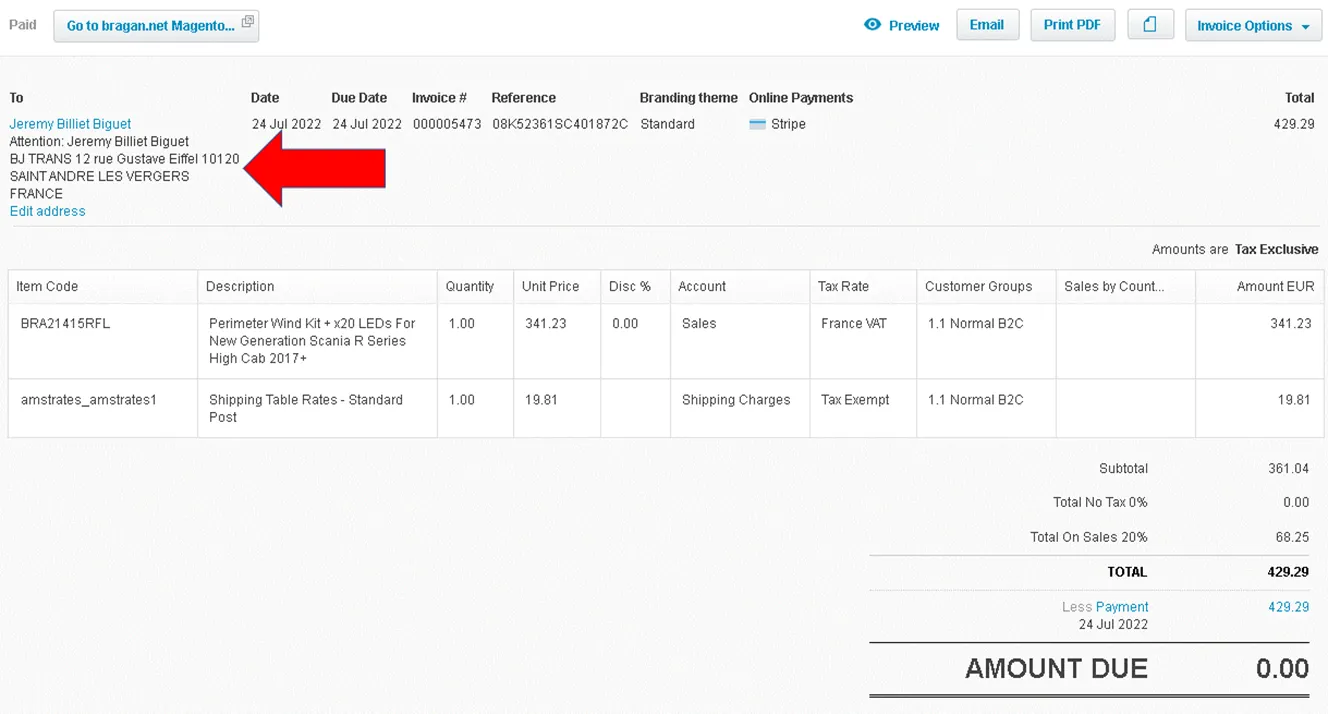Image resolution: width=1328 pixels, height=714 pixels.
Task: Click the Tax Exempt tax rate cell
Action: [863, 408]
